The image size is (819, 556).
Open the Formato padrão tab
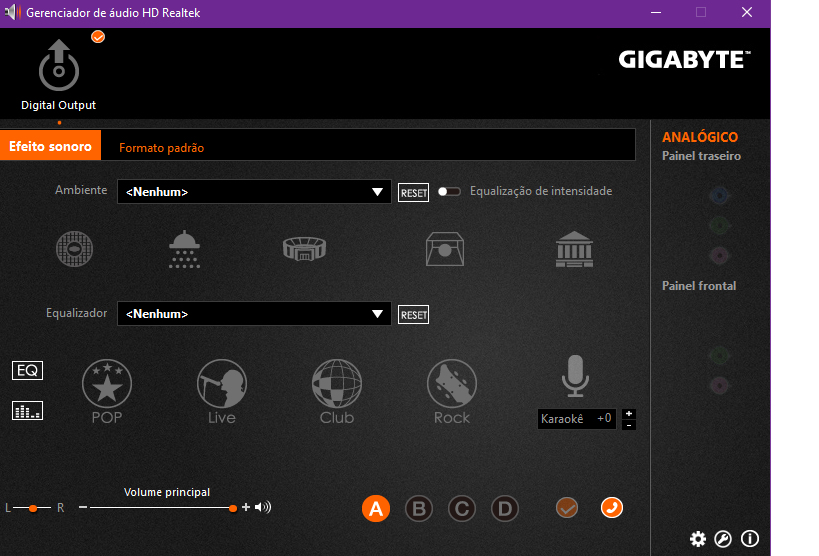click(x=161, y=148)
